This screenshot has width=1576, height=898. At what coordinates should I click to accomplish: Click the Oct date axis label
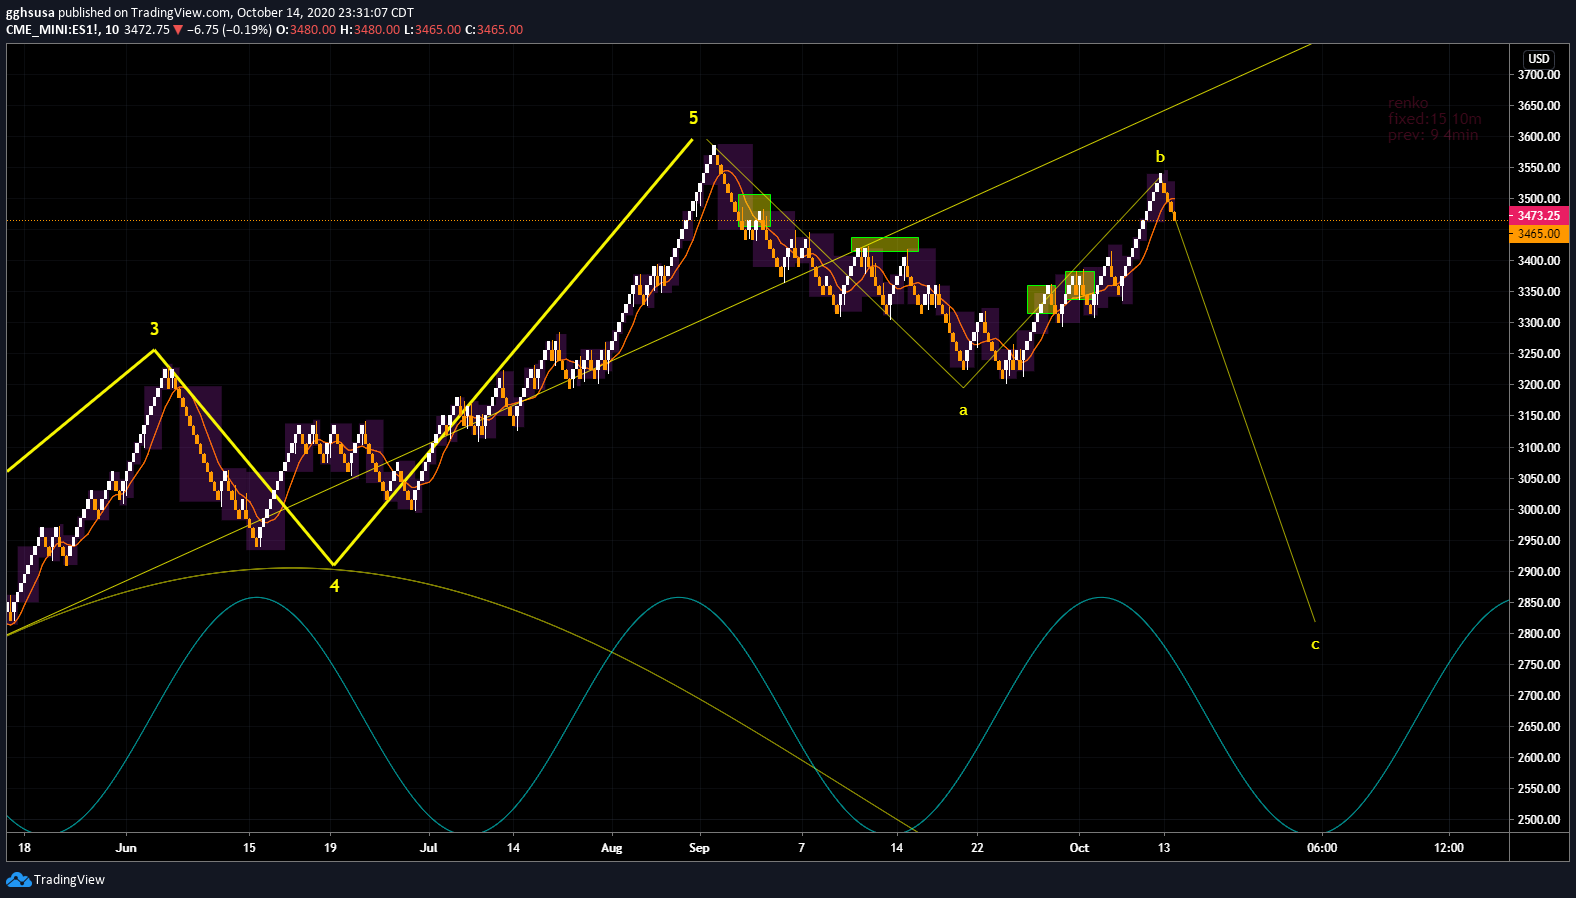coord(1080,848)
